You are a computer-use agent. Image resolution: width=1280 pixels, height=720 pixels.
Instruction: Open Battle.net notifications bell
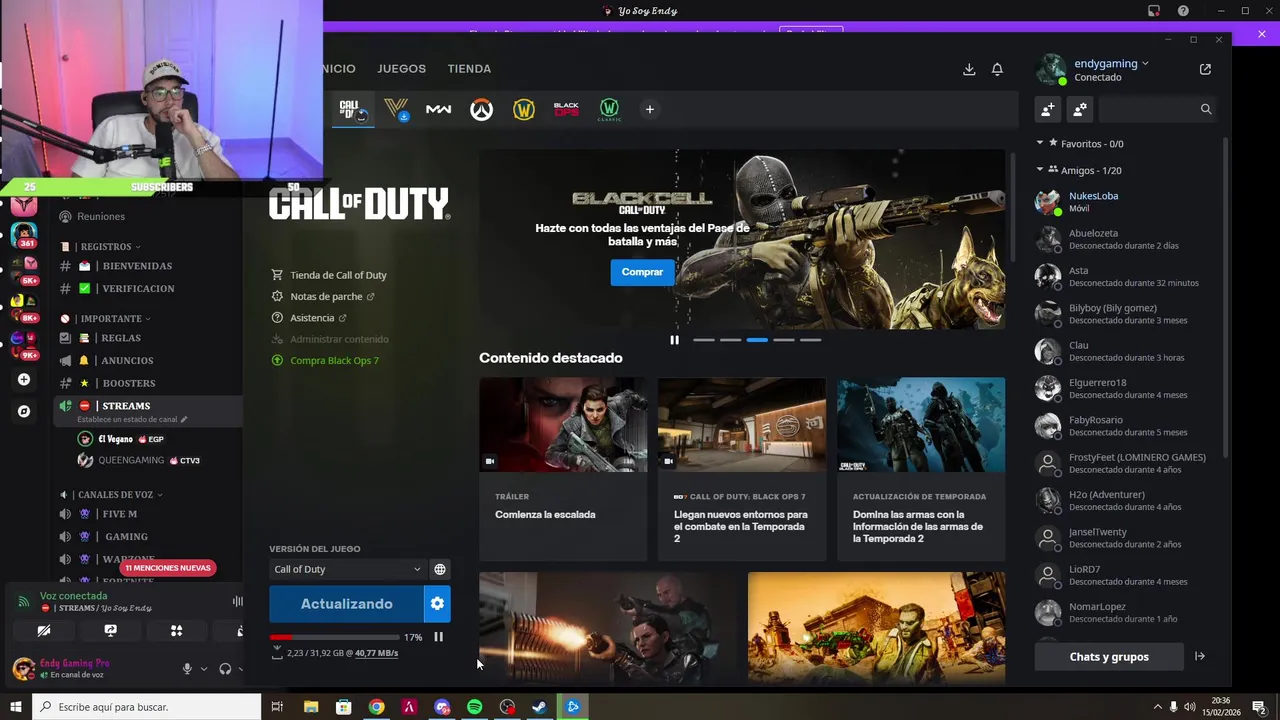coord(997,69)
